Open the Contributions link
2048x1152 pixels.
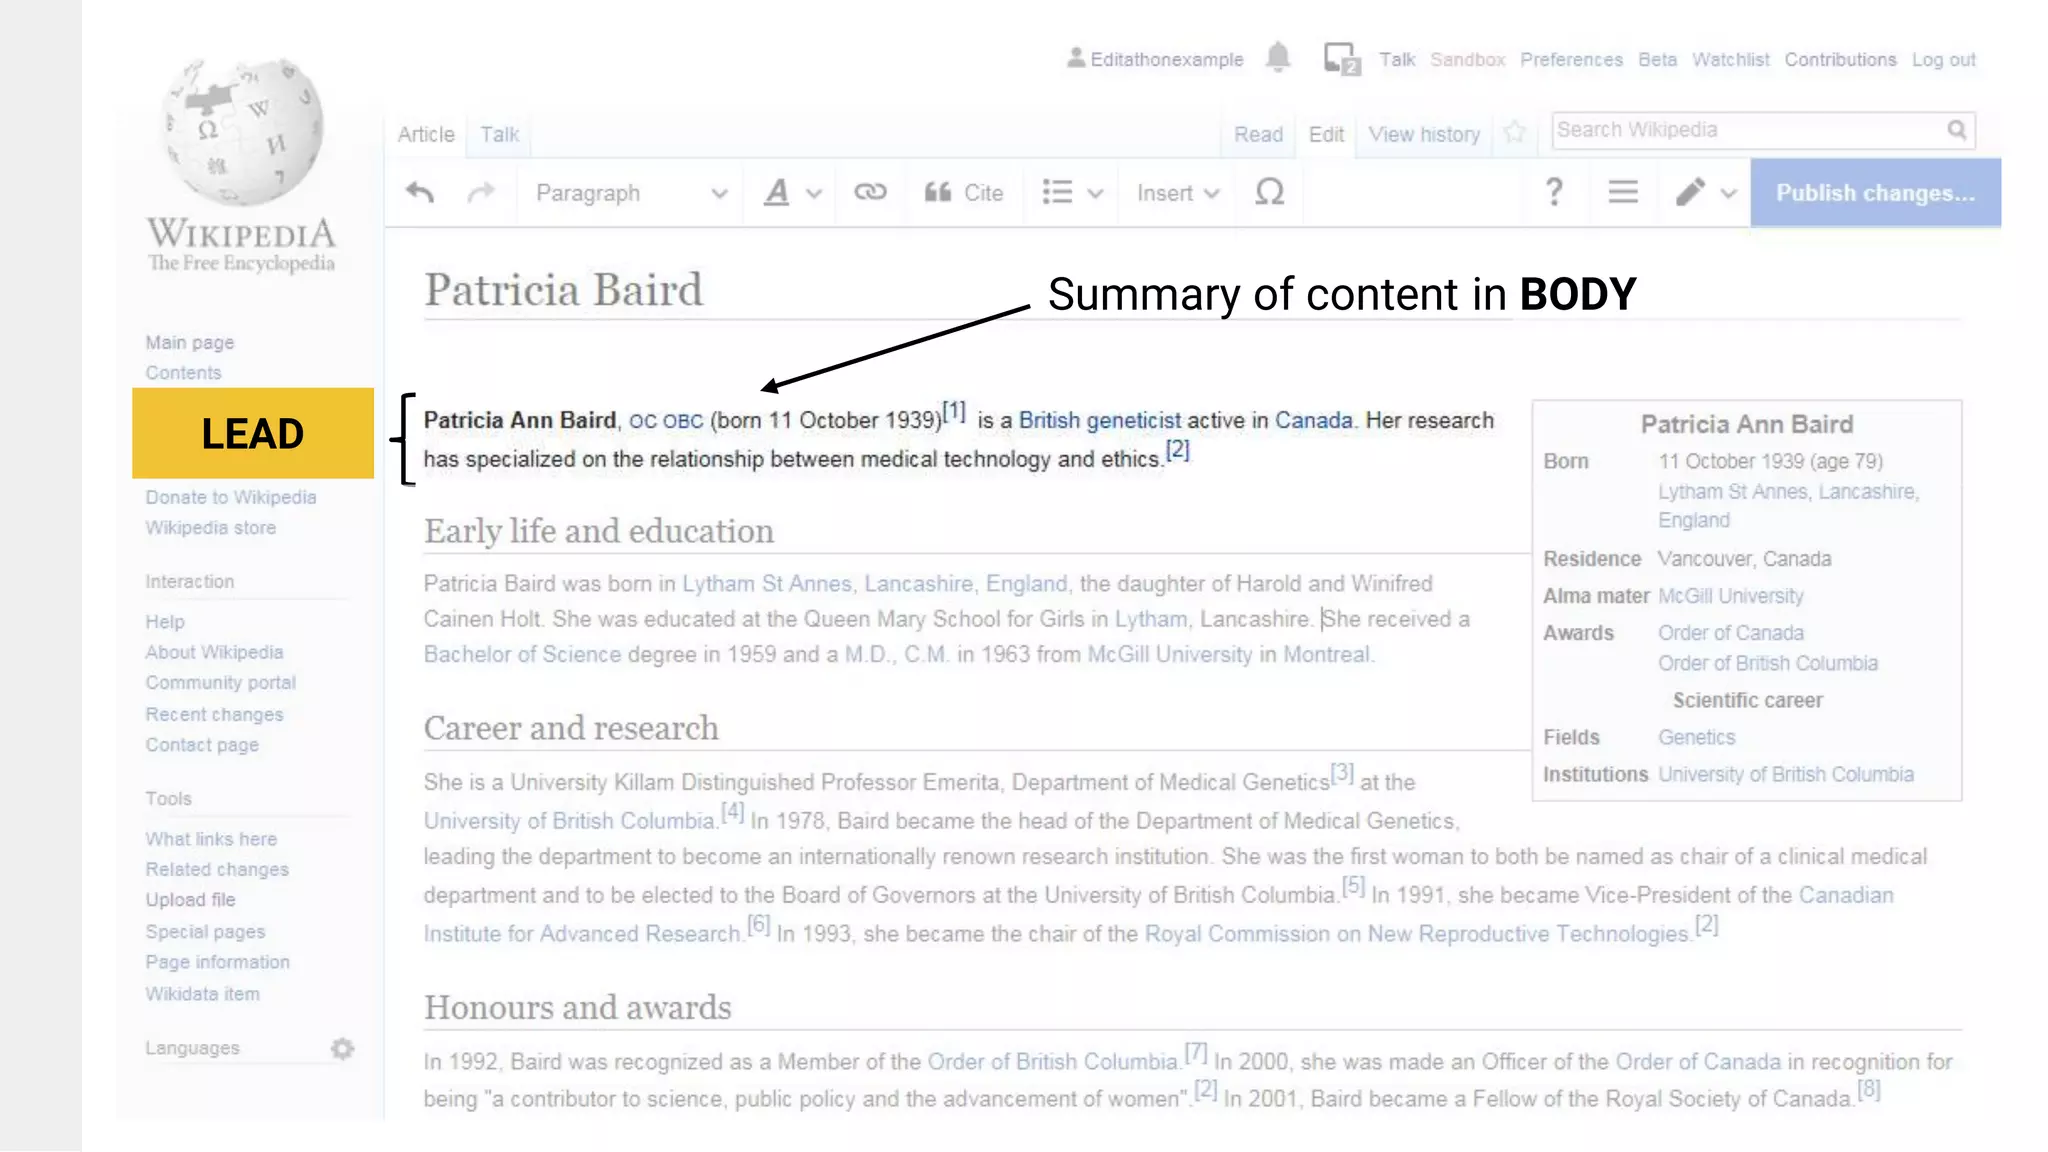coord(1840,59)
